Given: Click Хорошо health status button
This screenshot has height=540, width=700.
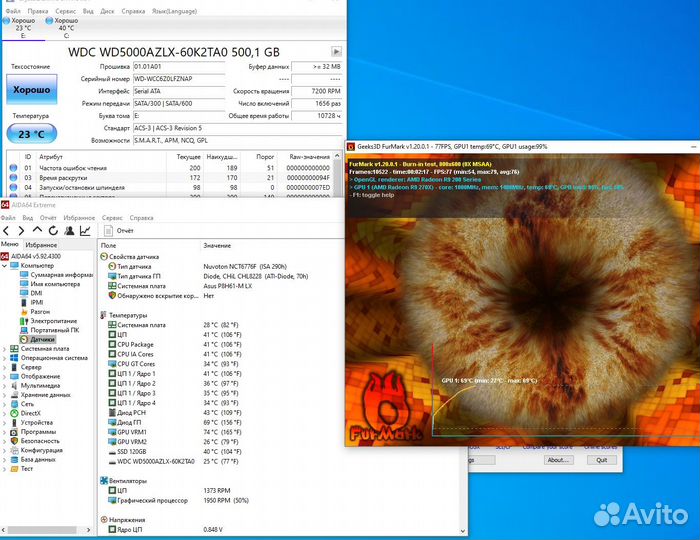Looking at the screenshot, I should 32,89.
